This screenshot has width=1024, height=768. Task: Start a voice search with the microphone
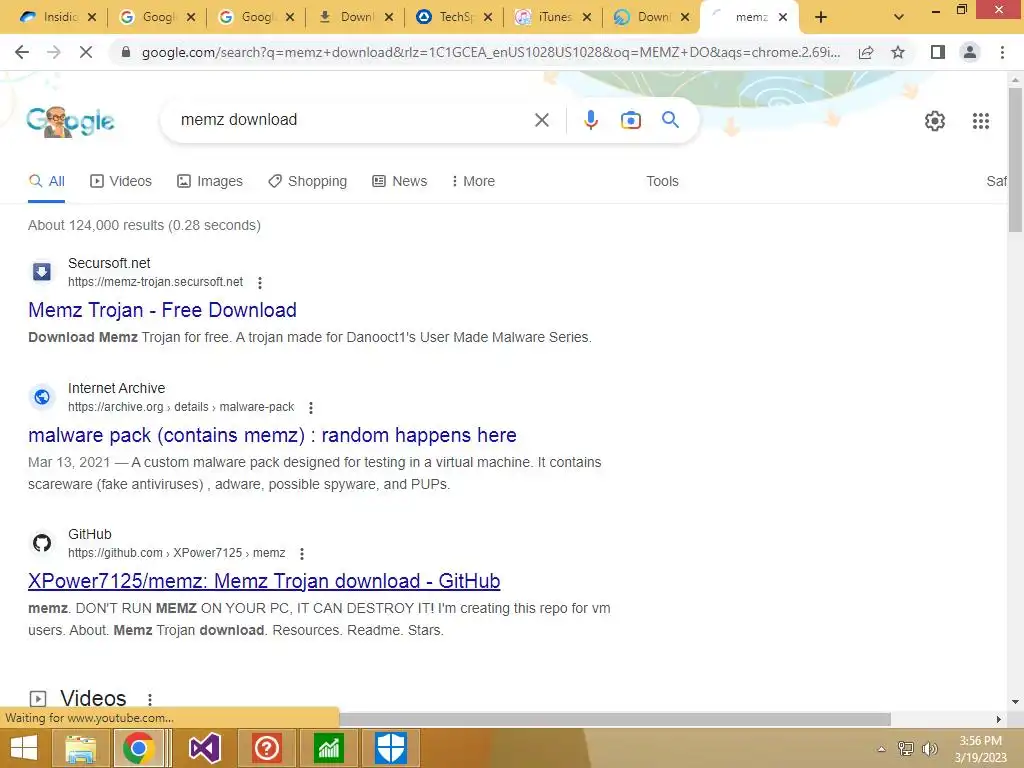click(x=590, y=120)
